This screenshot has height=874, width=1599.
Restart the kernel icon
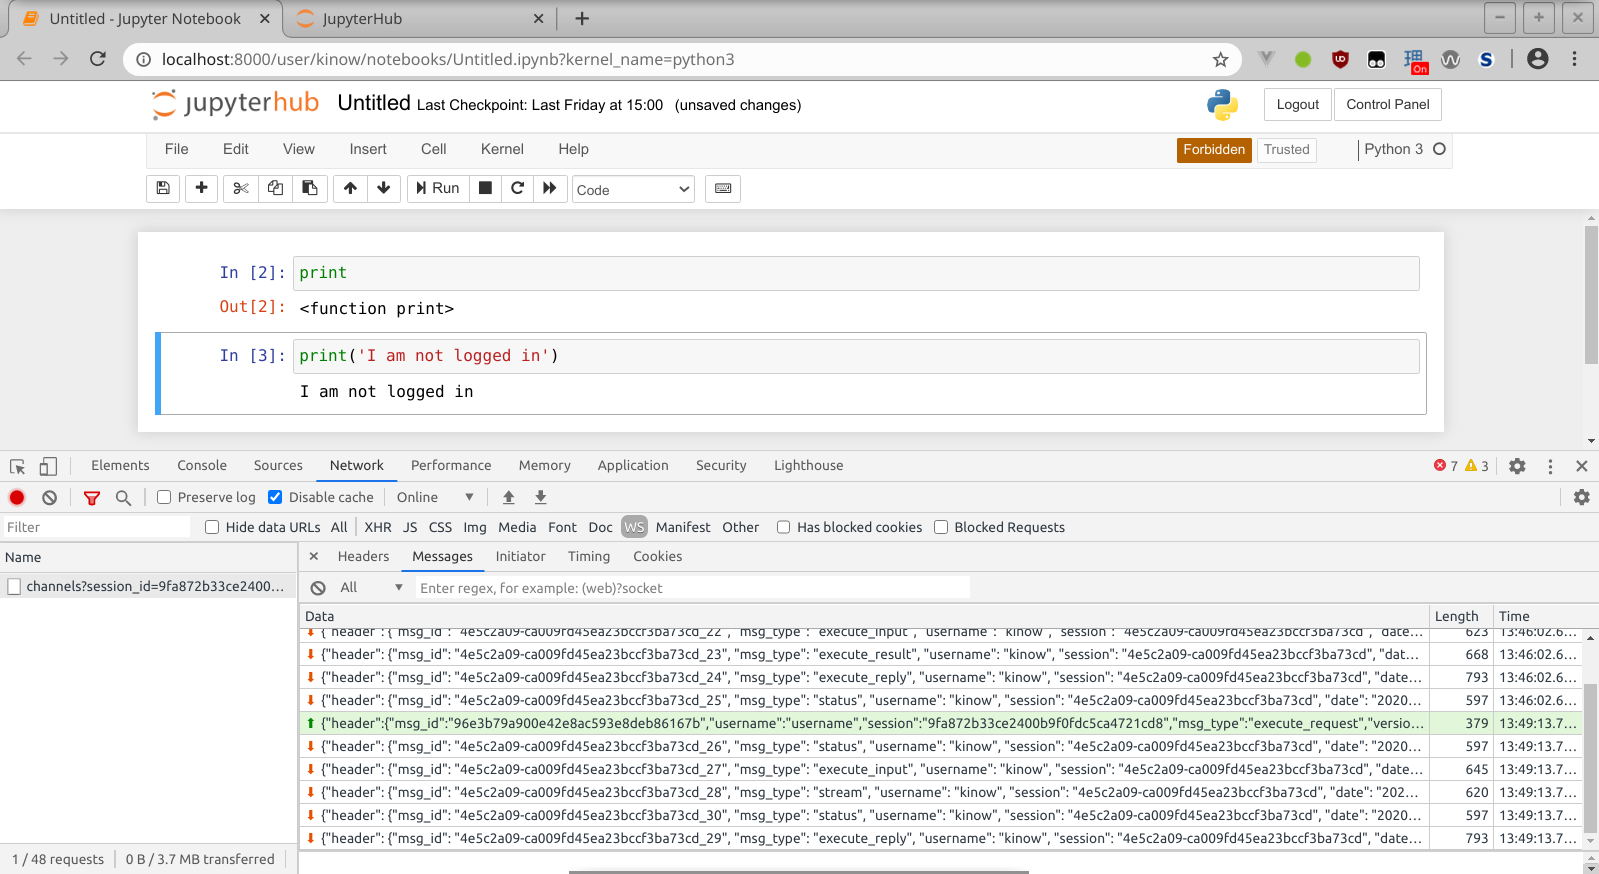coord(517,188)
